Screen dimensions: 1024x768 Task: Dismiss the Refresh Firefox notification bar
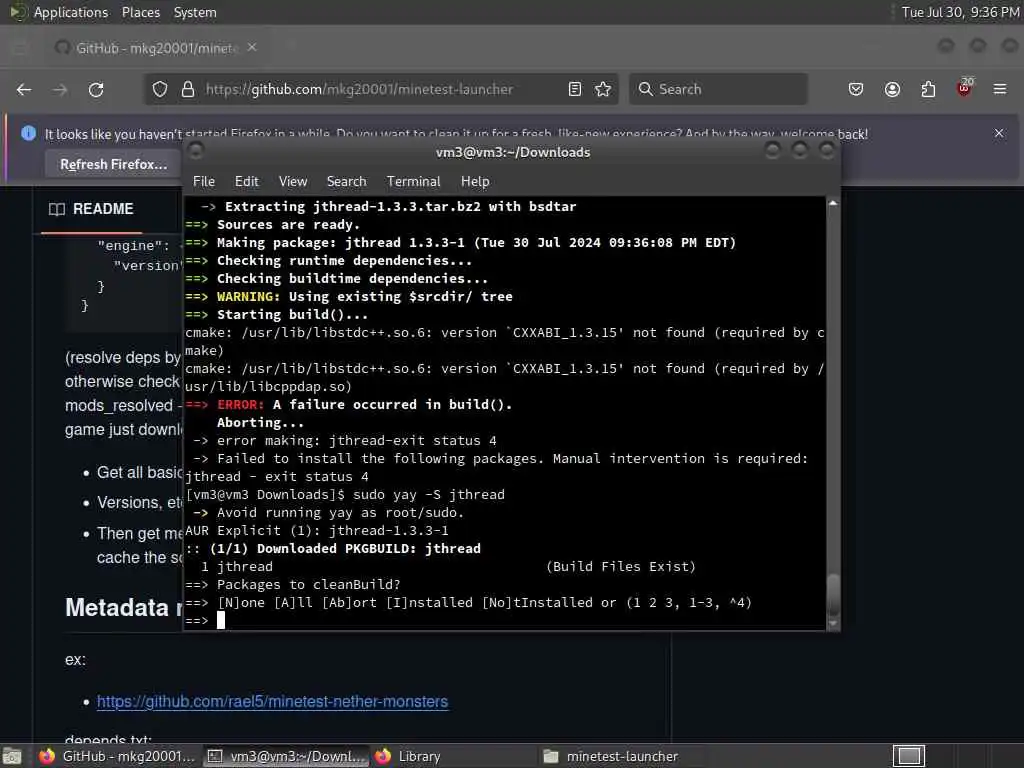(999, 133)
